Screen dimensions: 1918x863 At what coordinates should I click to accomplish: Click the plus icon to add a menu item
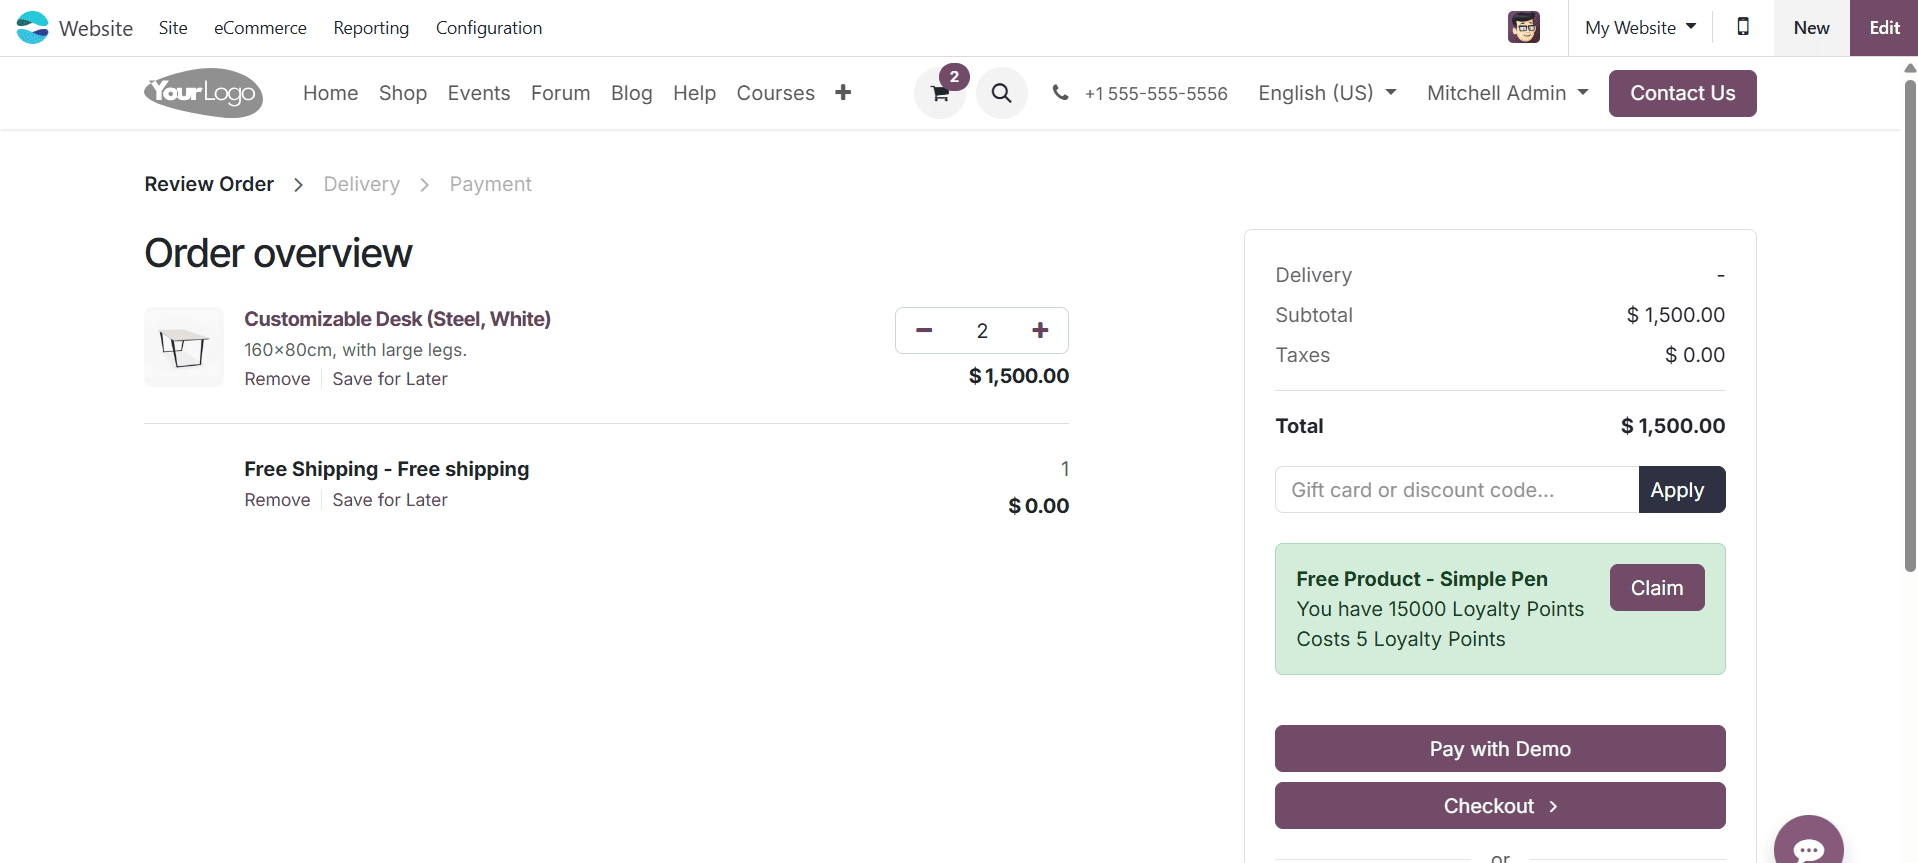843,93
